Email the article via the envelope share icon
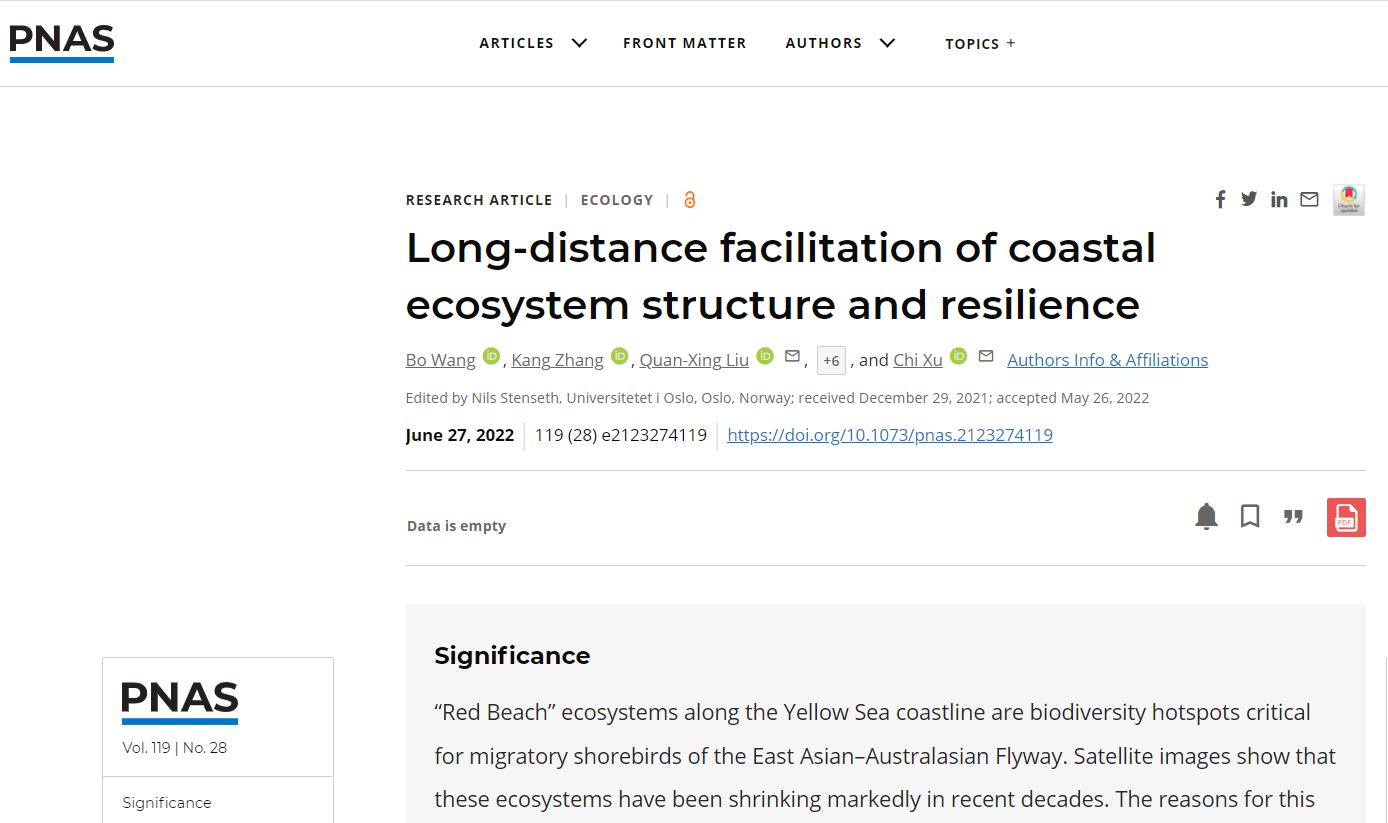This screenshot has height=823, width=1388. [x=1309, y=199]
